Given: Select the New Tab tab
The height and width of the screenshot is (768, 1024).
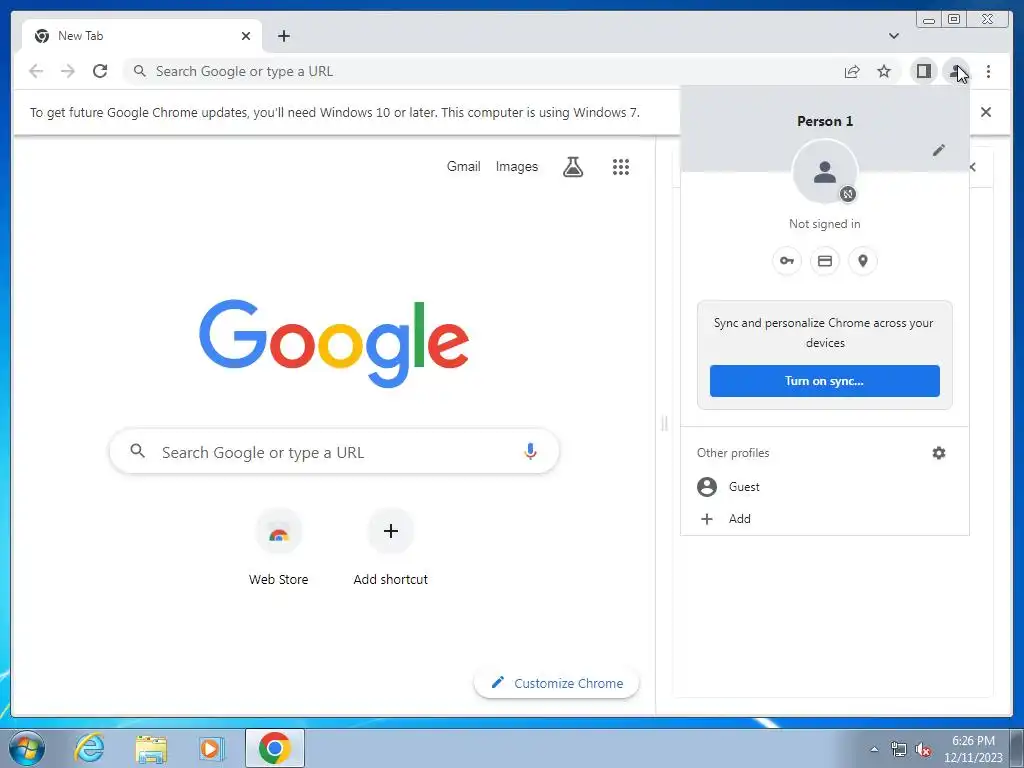Looking at the screenshot, I should click(142, 36).
